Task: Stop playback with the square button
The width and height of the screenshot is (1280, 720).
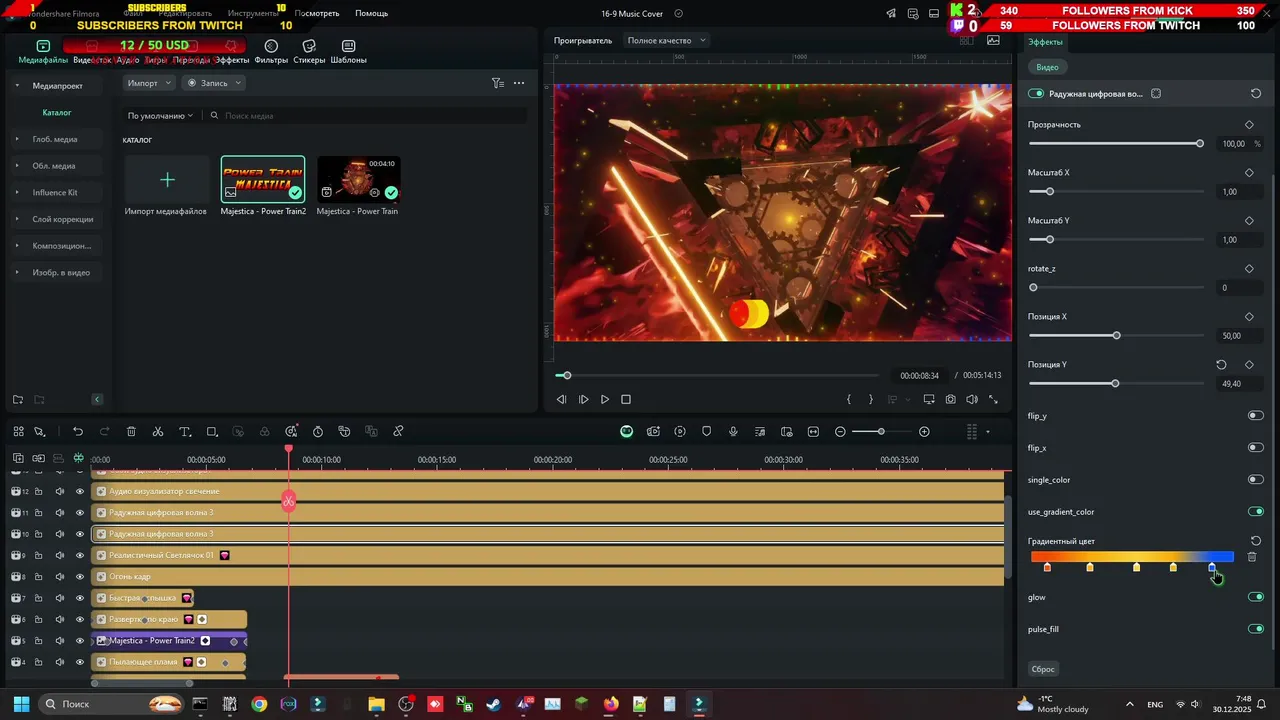Action: tap(626, 399)
